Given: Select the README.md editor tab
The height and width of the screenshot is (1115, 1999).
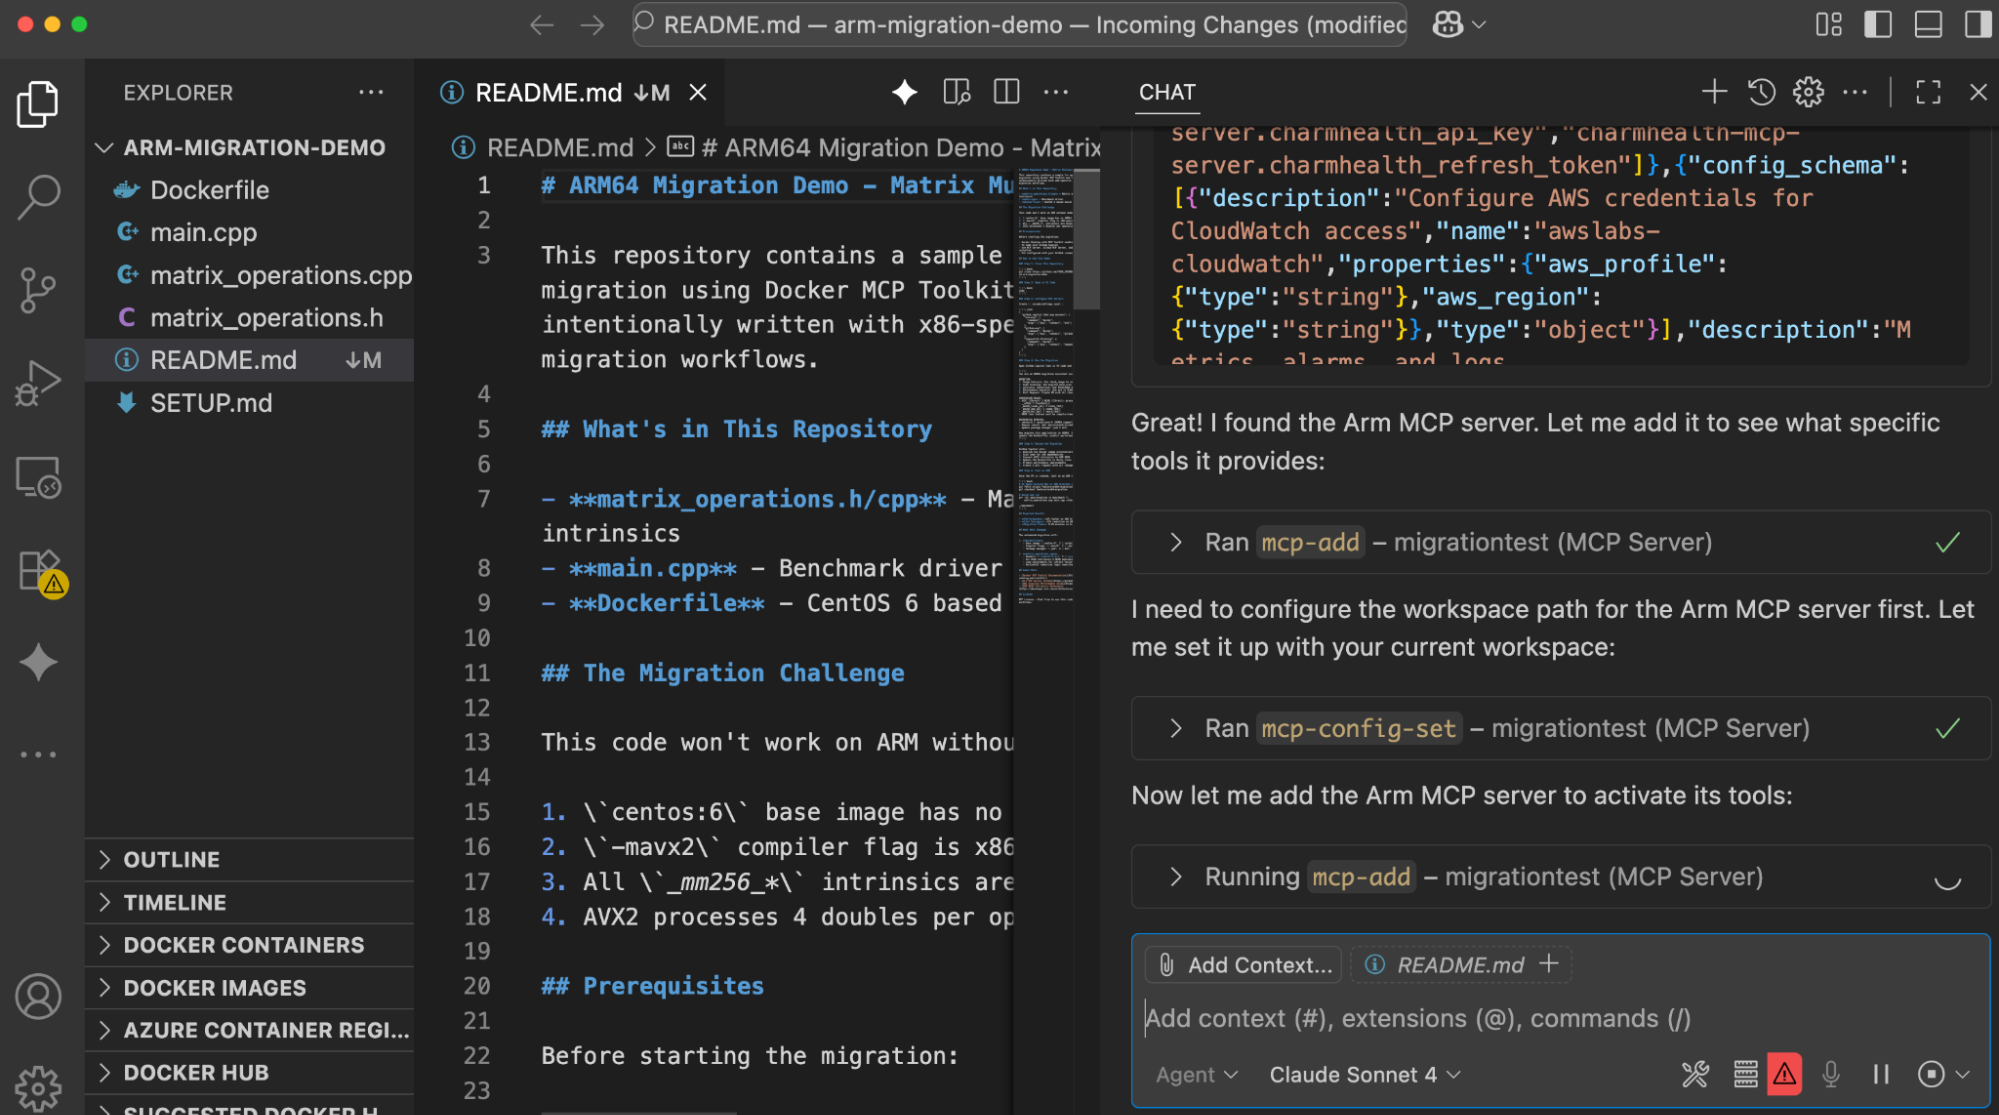Looking at the screenshot, I should [x=548, y=92].
